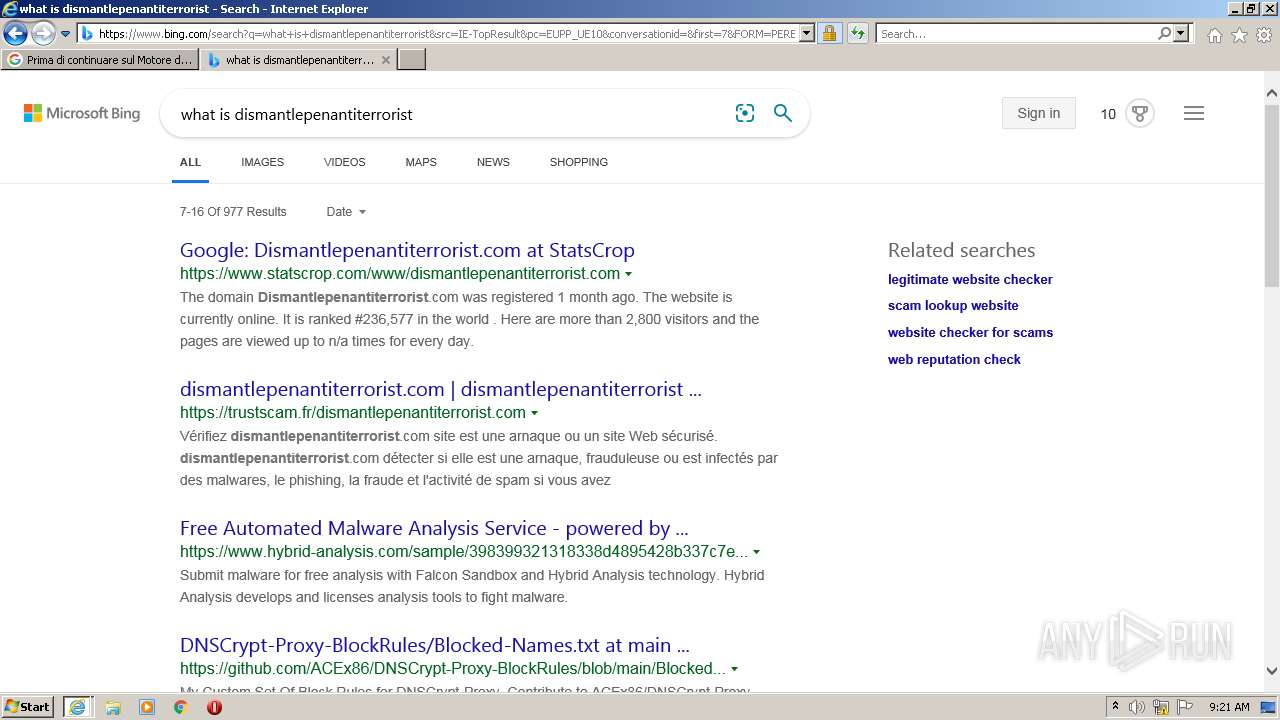1280x720 pixels.
Task: Click the page scrollbar down arrow
Action: click(1272, 672)
